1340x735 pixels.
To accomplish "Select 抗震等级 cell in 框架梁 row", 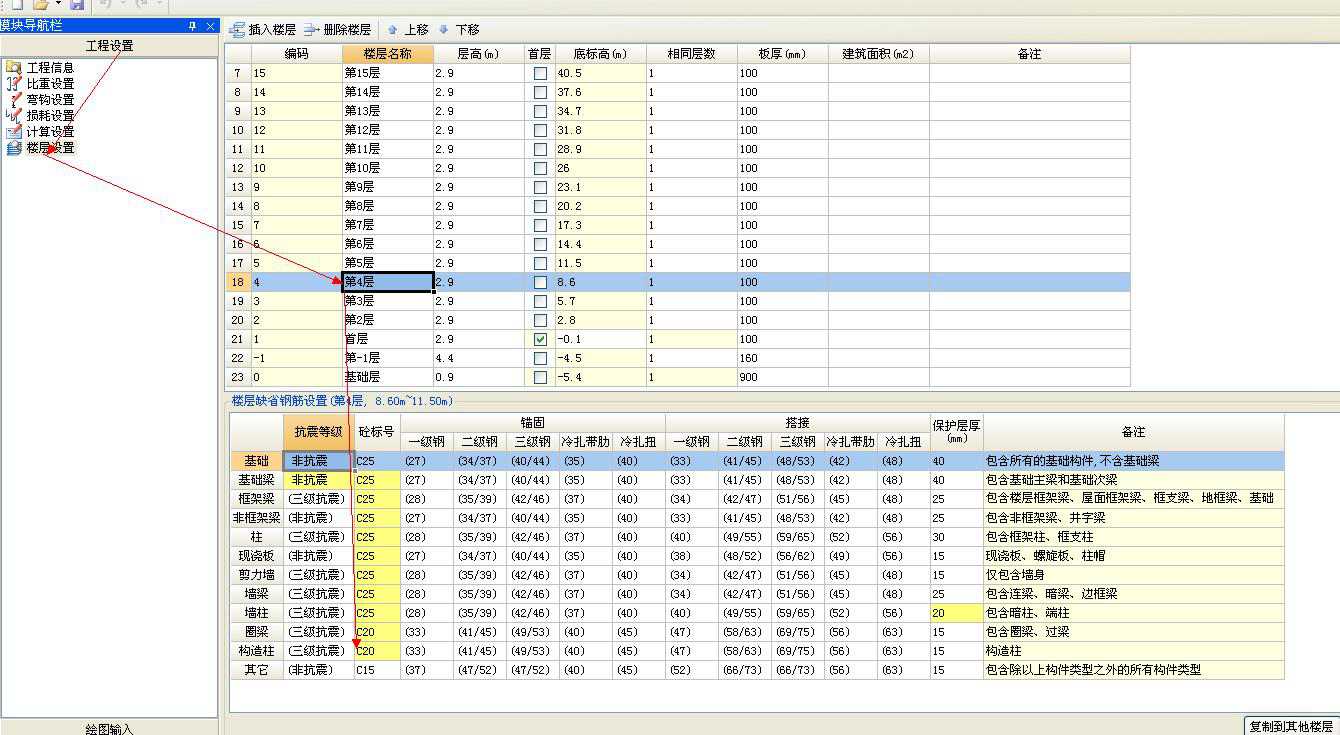I will click(x=318, y=499).
